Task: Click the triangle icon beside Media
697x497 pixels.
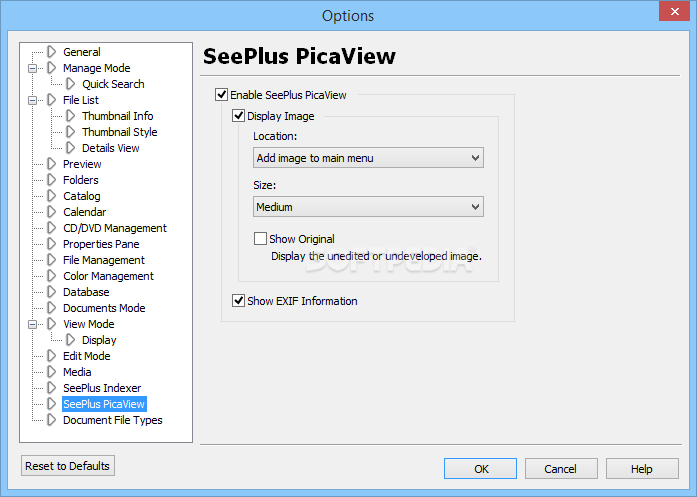Action: (52, 372)
